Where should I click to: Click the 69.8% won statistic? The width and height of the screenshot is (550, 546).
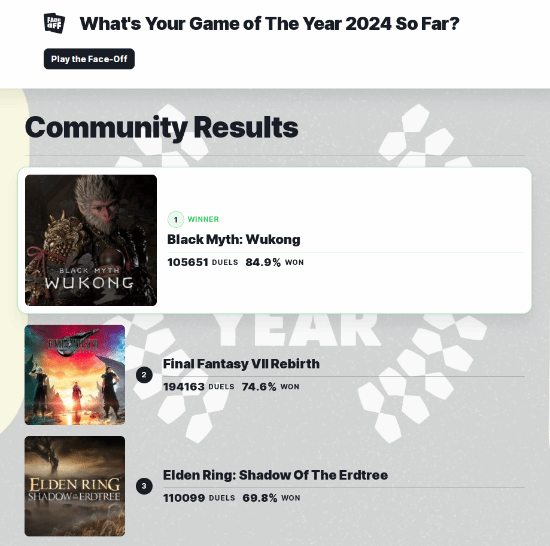[260, 498]
